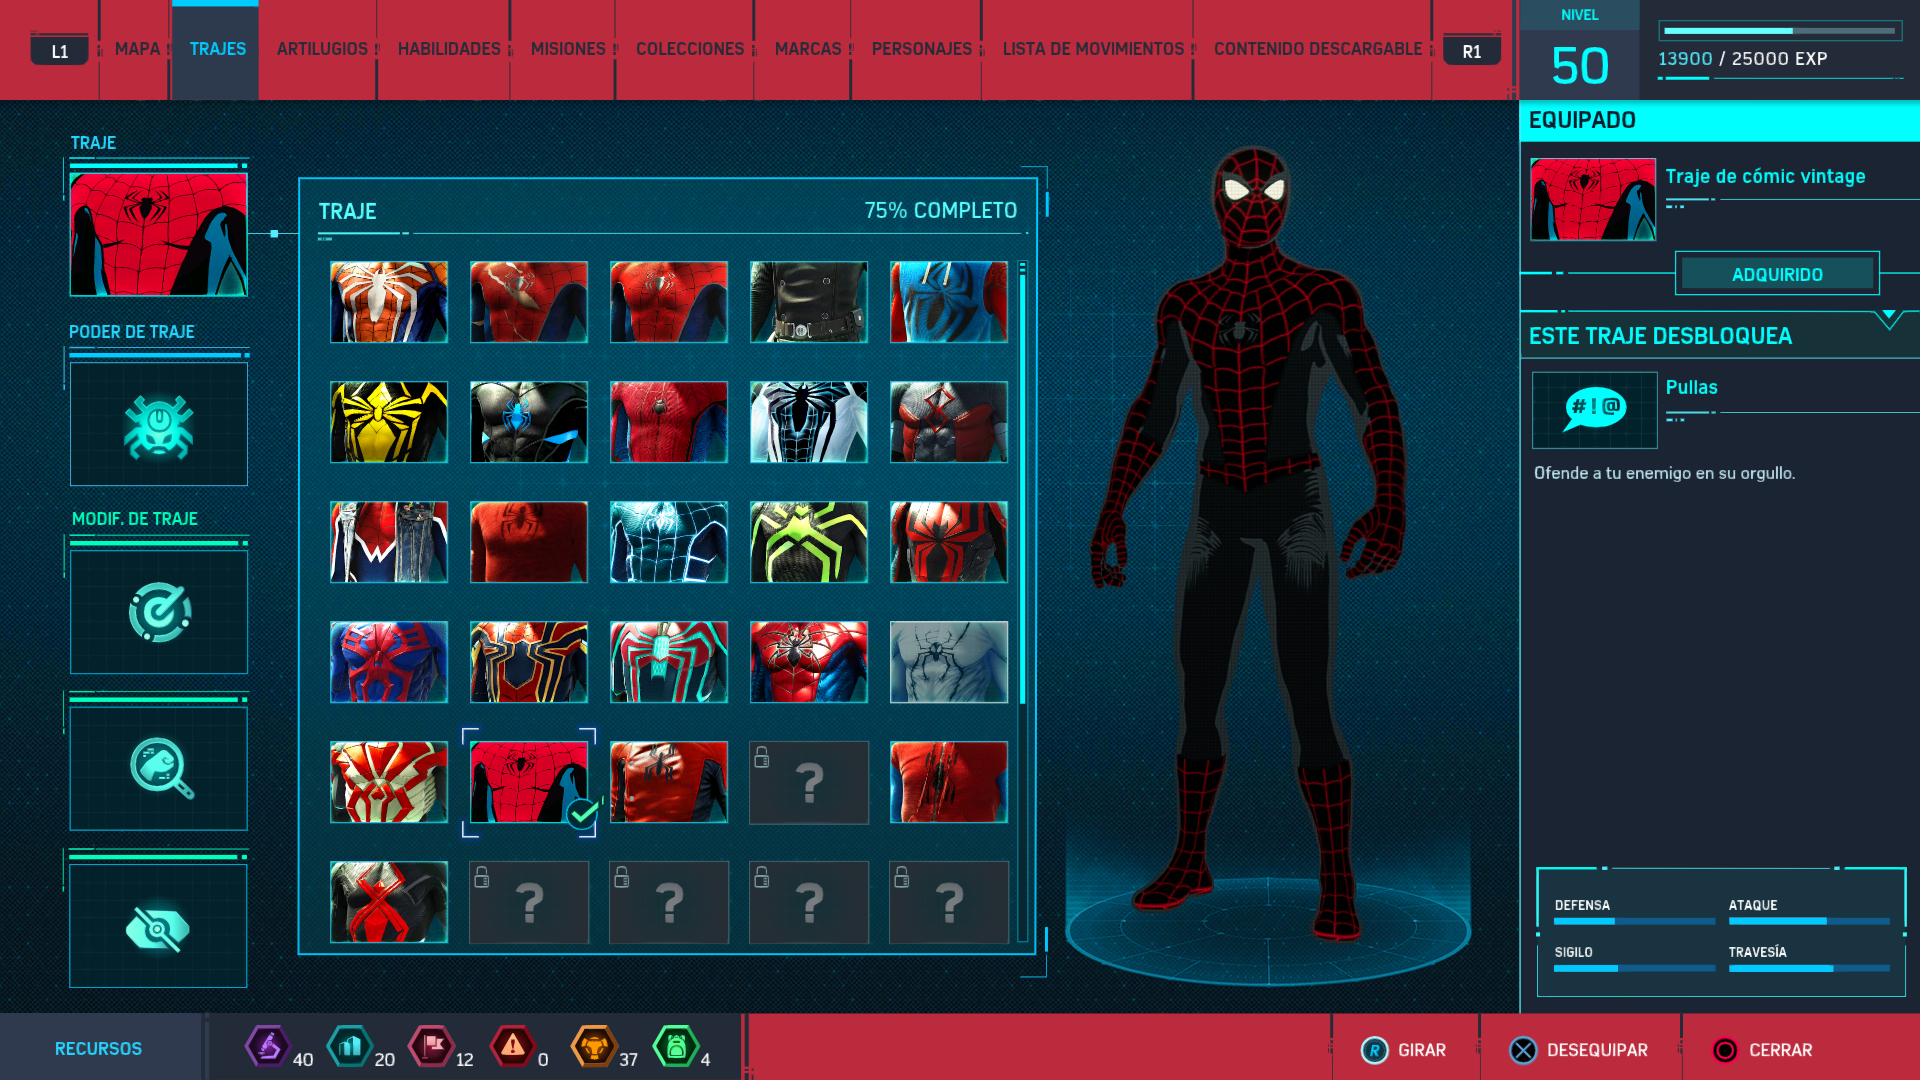1920x1080 pixels.
Task: Open LISTA DE MOVIMIENTOS tab
Action: pyautogui.click(x=1093, y=49)
